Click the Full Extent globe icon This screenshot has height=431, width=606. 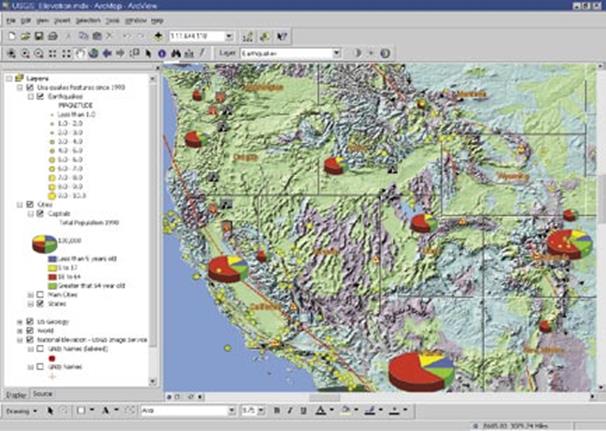(x=92, y=53)
